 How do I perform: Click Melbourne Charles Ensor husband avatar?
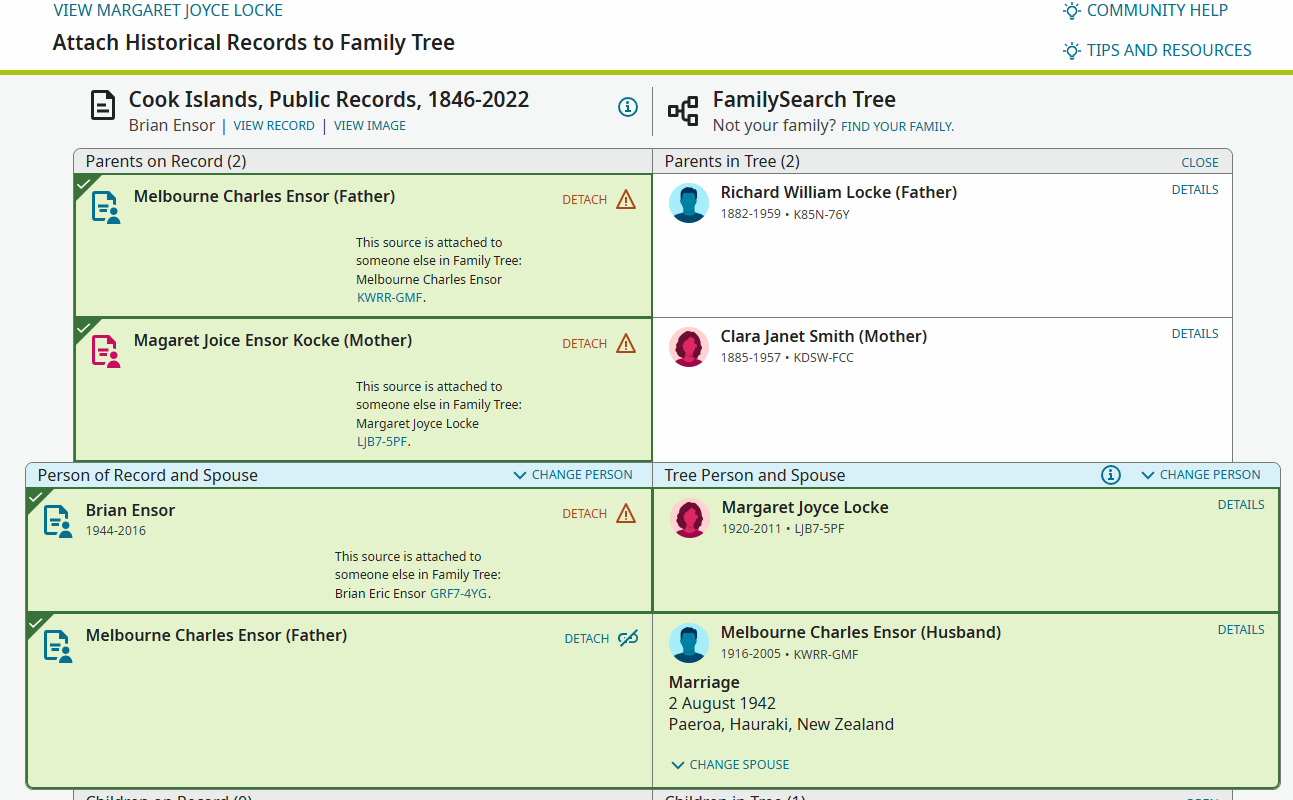pos(689,643)
